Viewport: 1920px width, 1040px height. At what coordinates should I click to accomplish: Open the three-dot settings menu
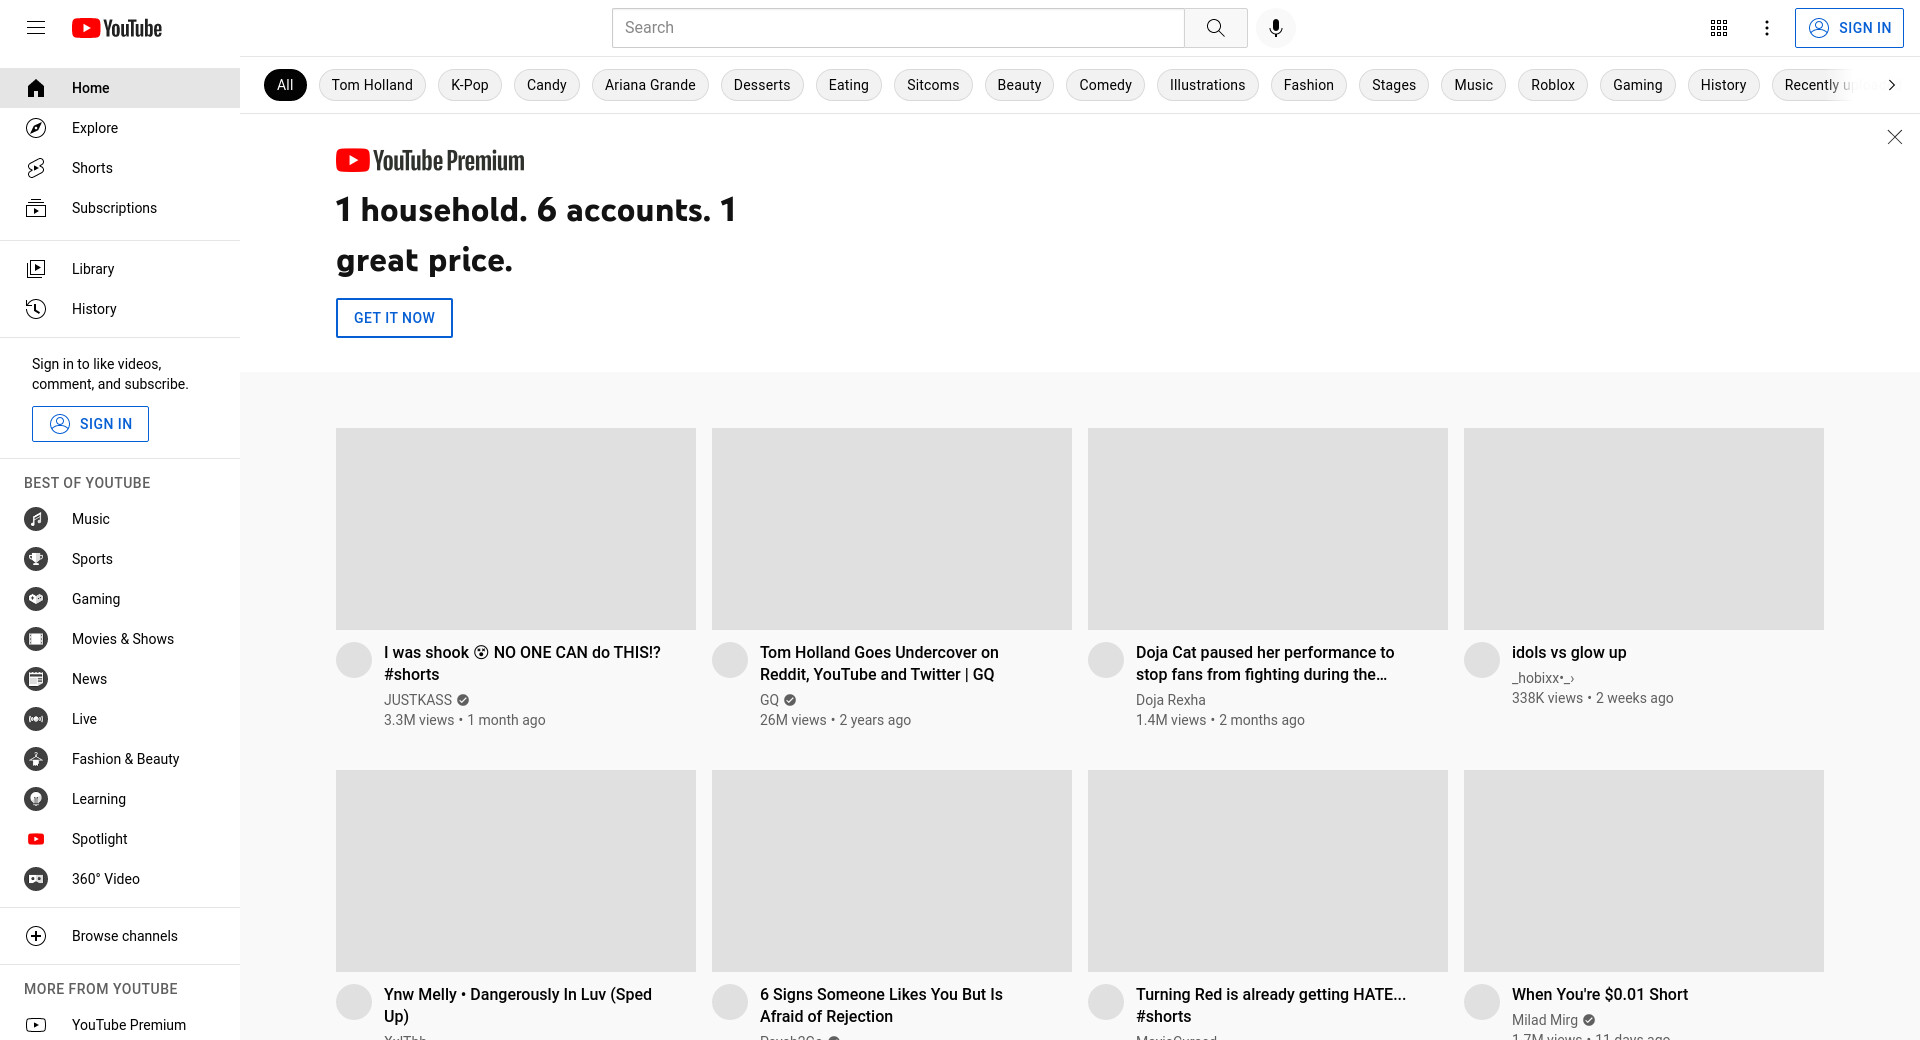point(1767,28)
